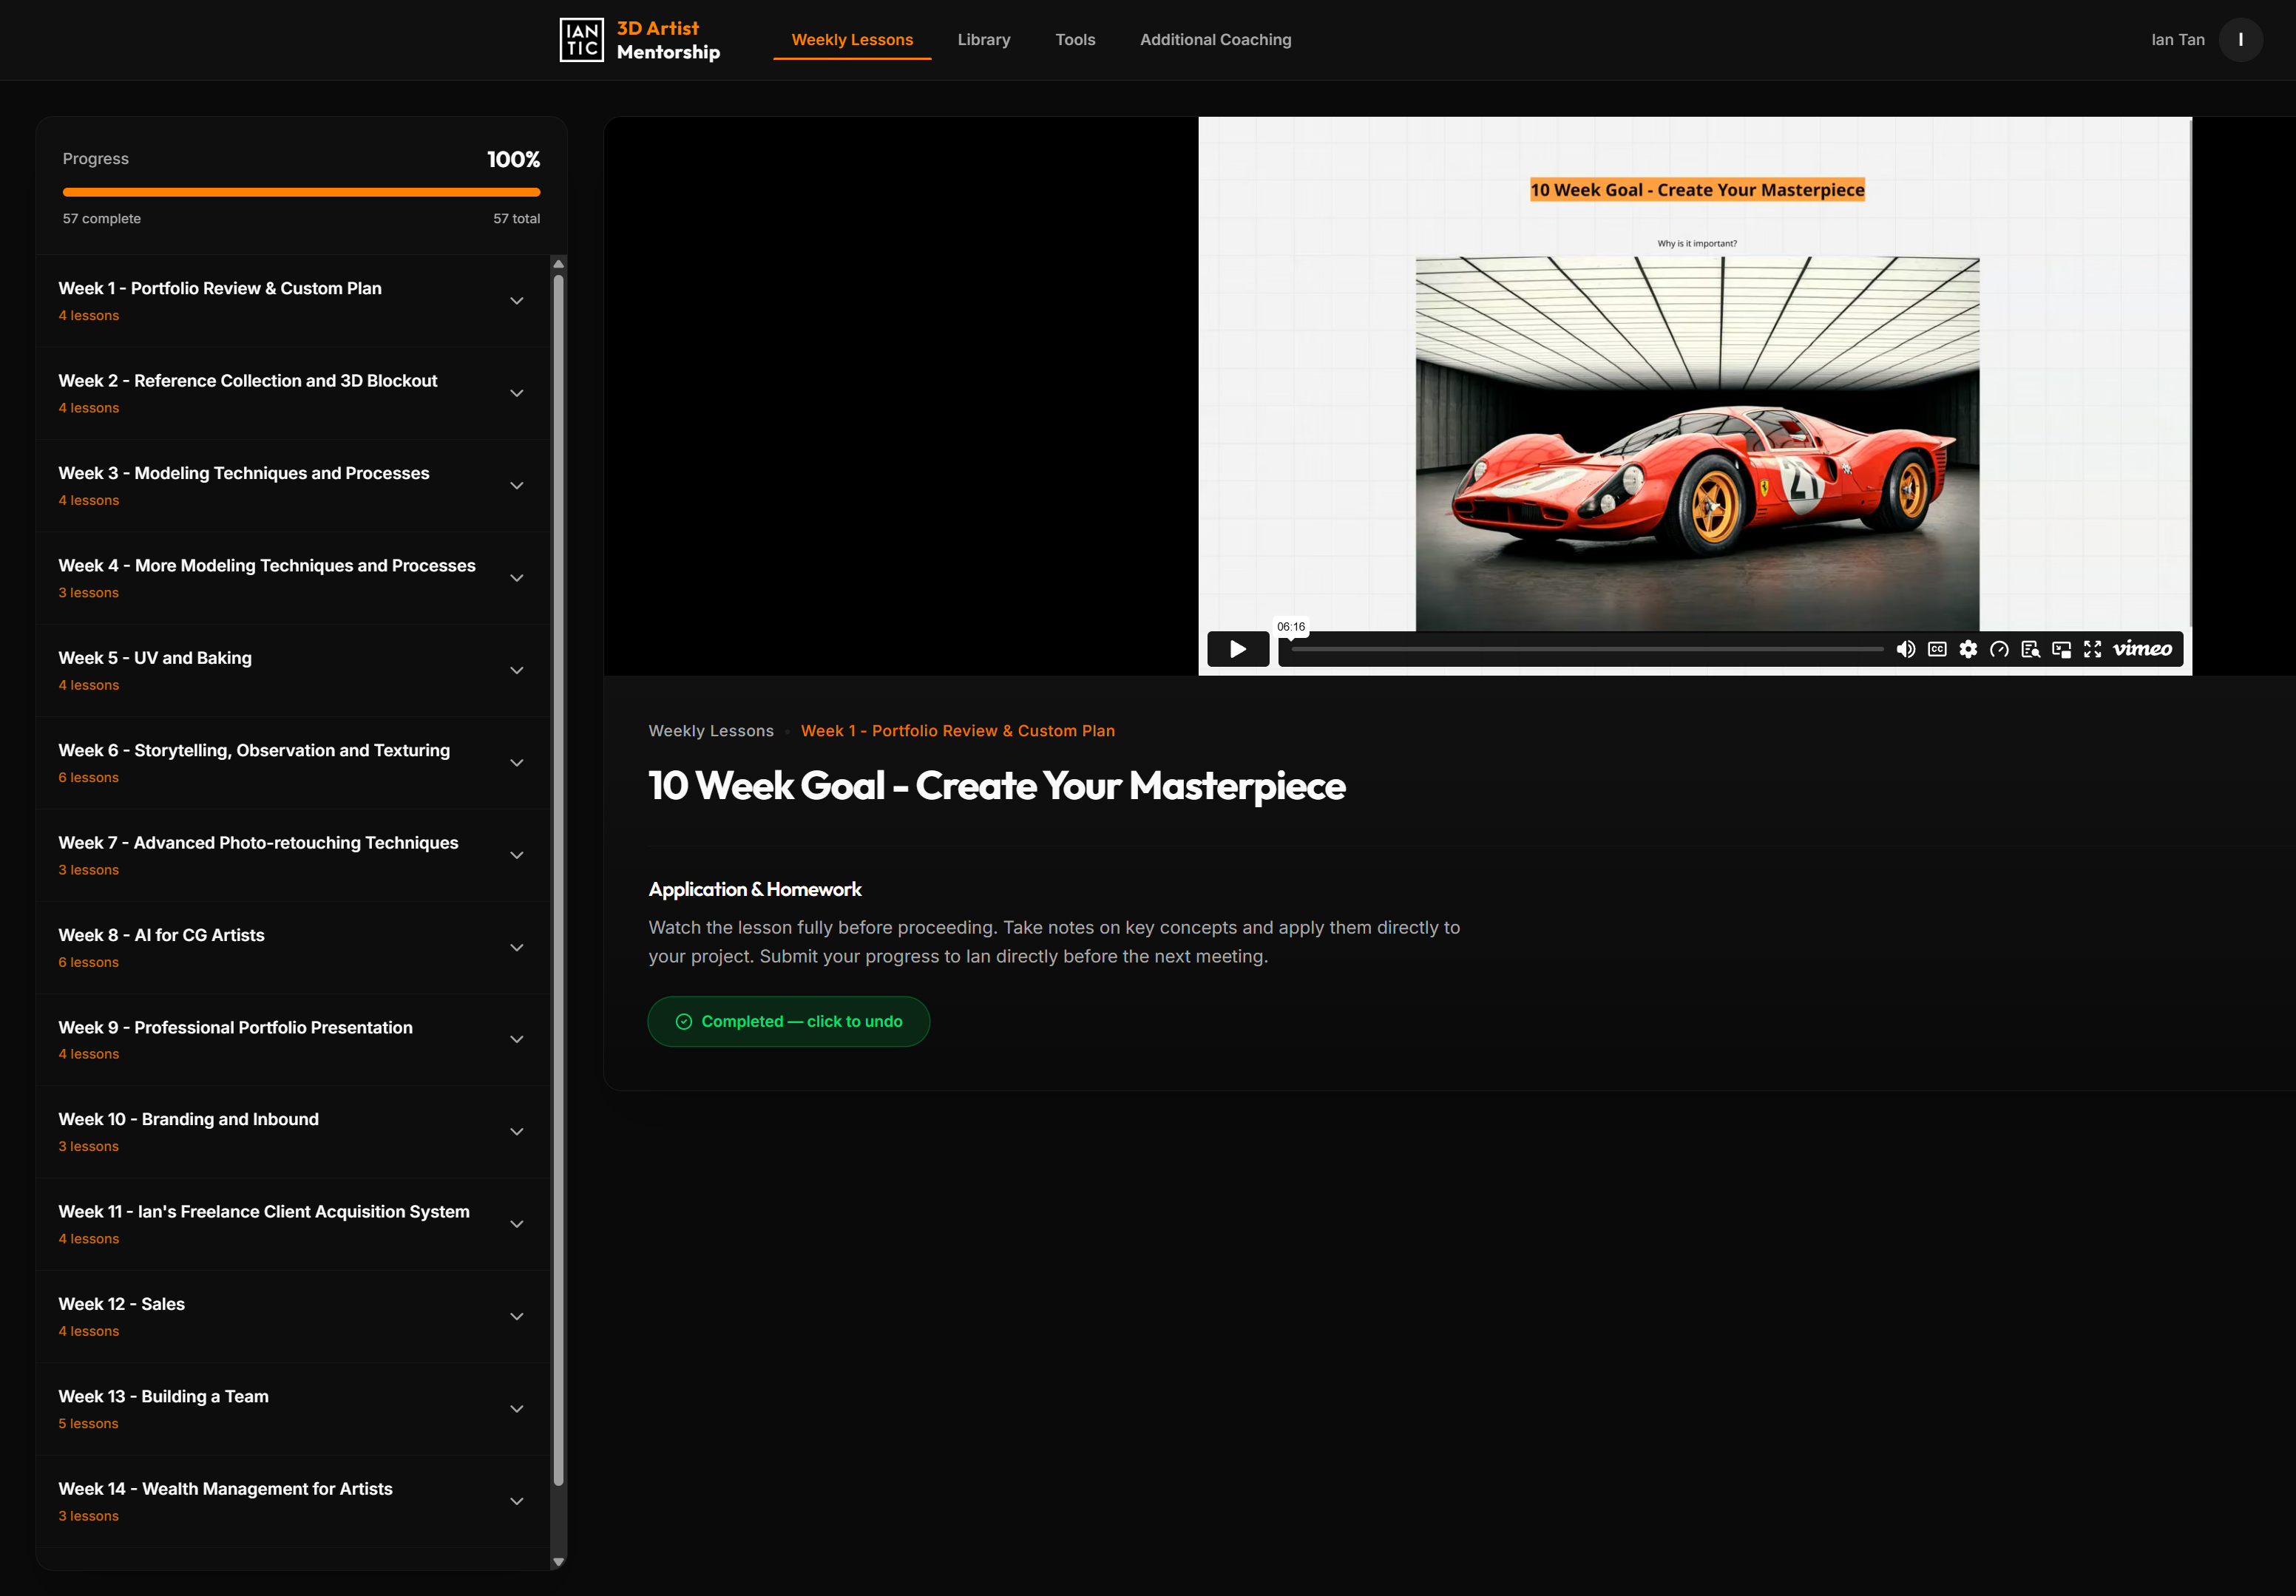Screen dimensions: 2296x1596
Task: Enter fullscreen video mode
Action: (2092, 649)
